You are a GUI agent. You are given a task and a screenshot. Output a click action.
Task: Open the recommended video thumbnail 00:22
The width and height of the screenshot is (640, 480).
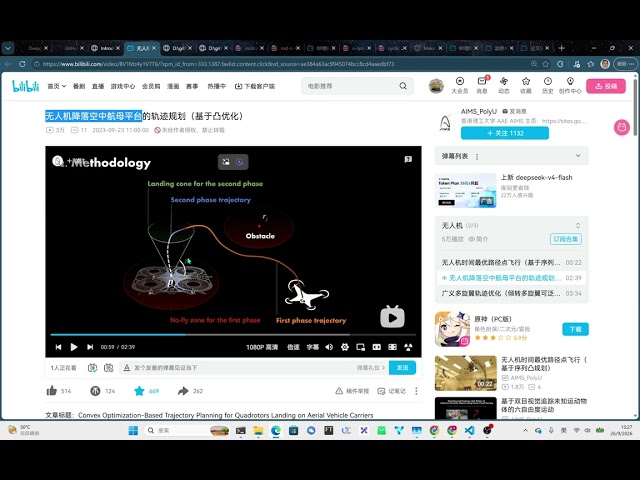[x=466, y=373]
